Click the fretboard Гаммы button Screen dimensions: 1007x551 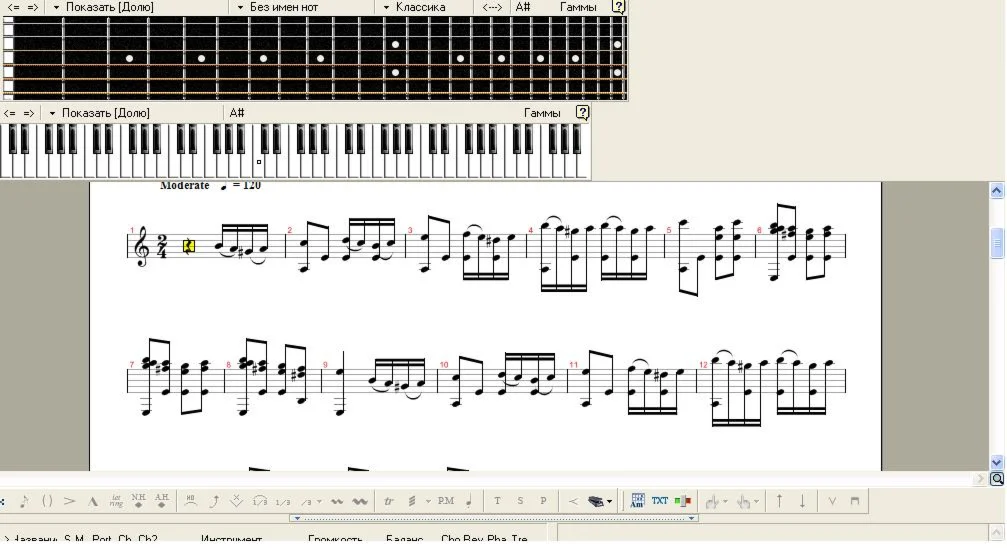[578, 7]
